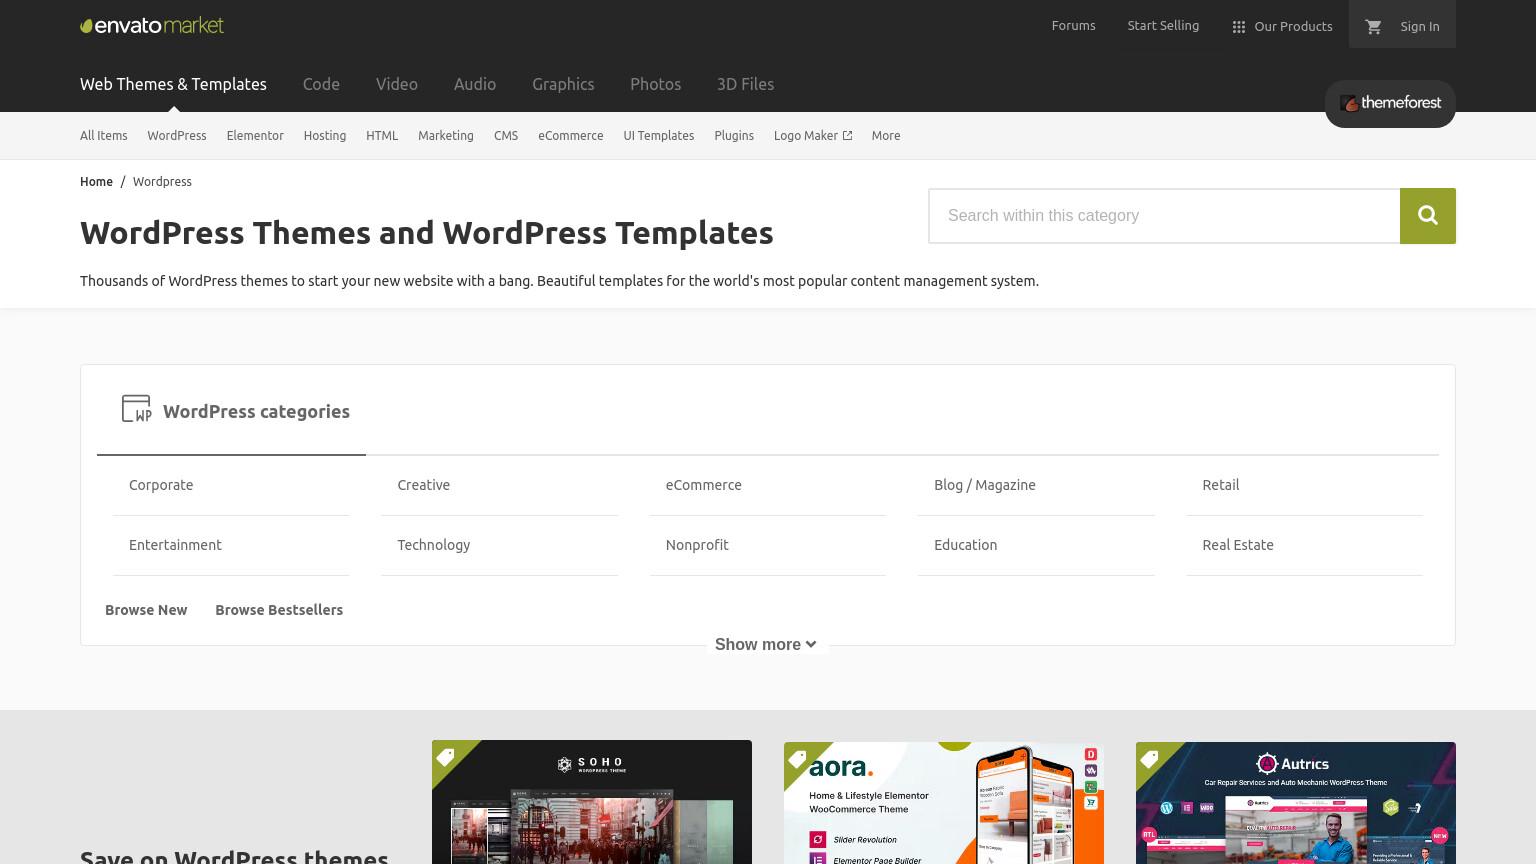Switch to the Code section
The image size is (1536, 864).
(321, 84)
